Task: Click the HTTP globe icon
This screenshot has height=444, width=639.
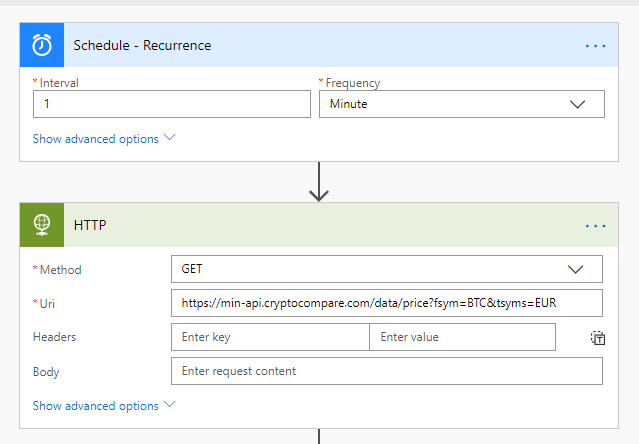Action: click(x=42, y=225)
